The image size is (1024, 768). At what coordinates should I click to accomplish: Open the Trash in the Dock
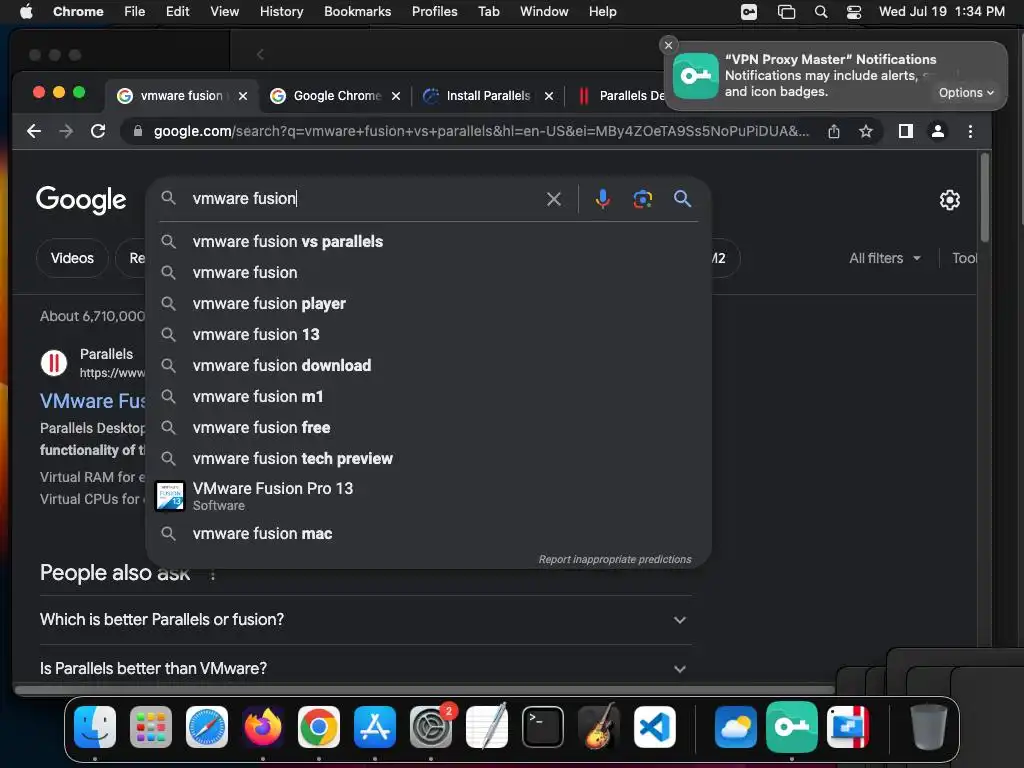coord(928,727)
